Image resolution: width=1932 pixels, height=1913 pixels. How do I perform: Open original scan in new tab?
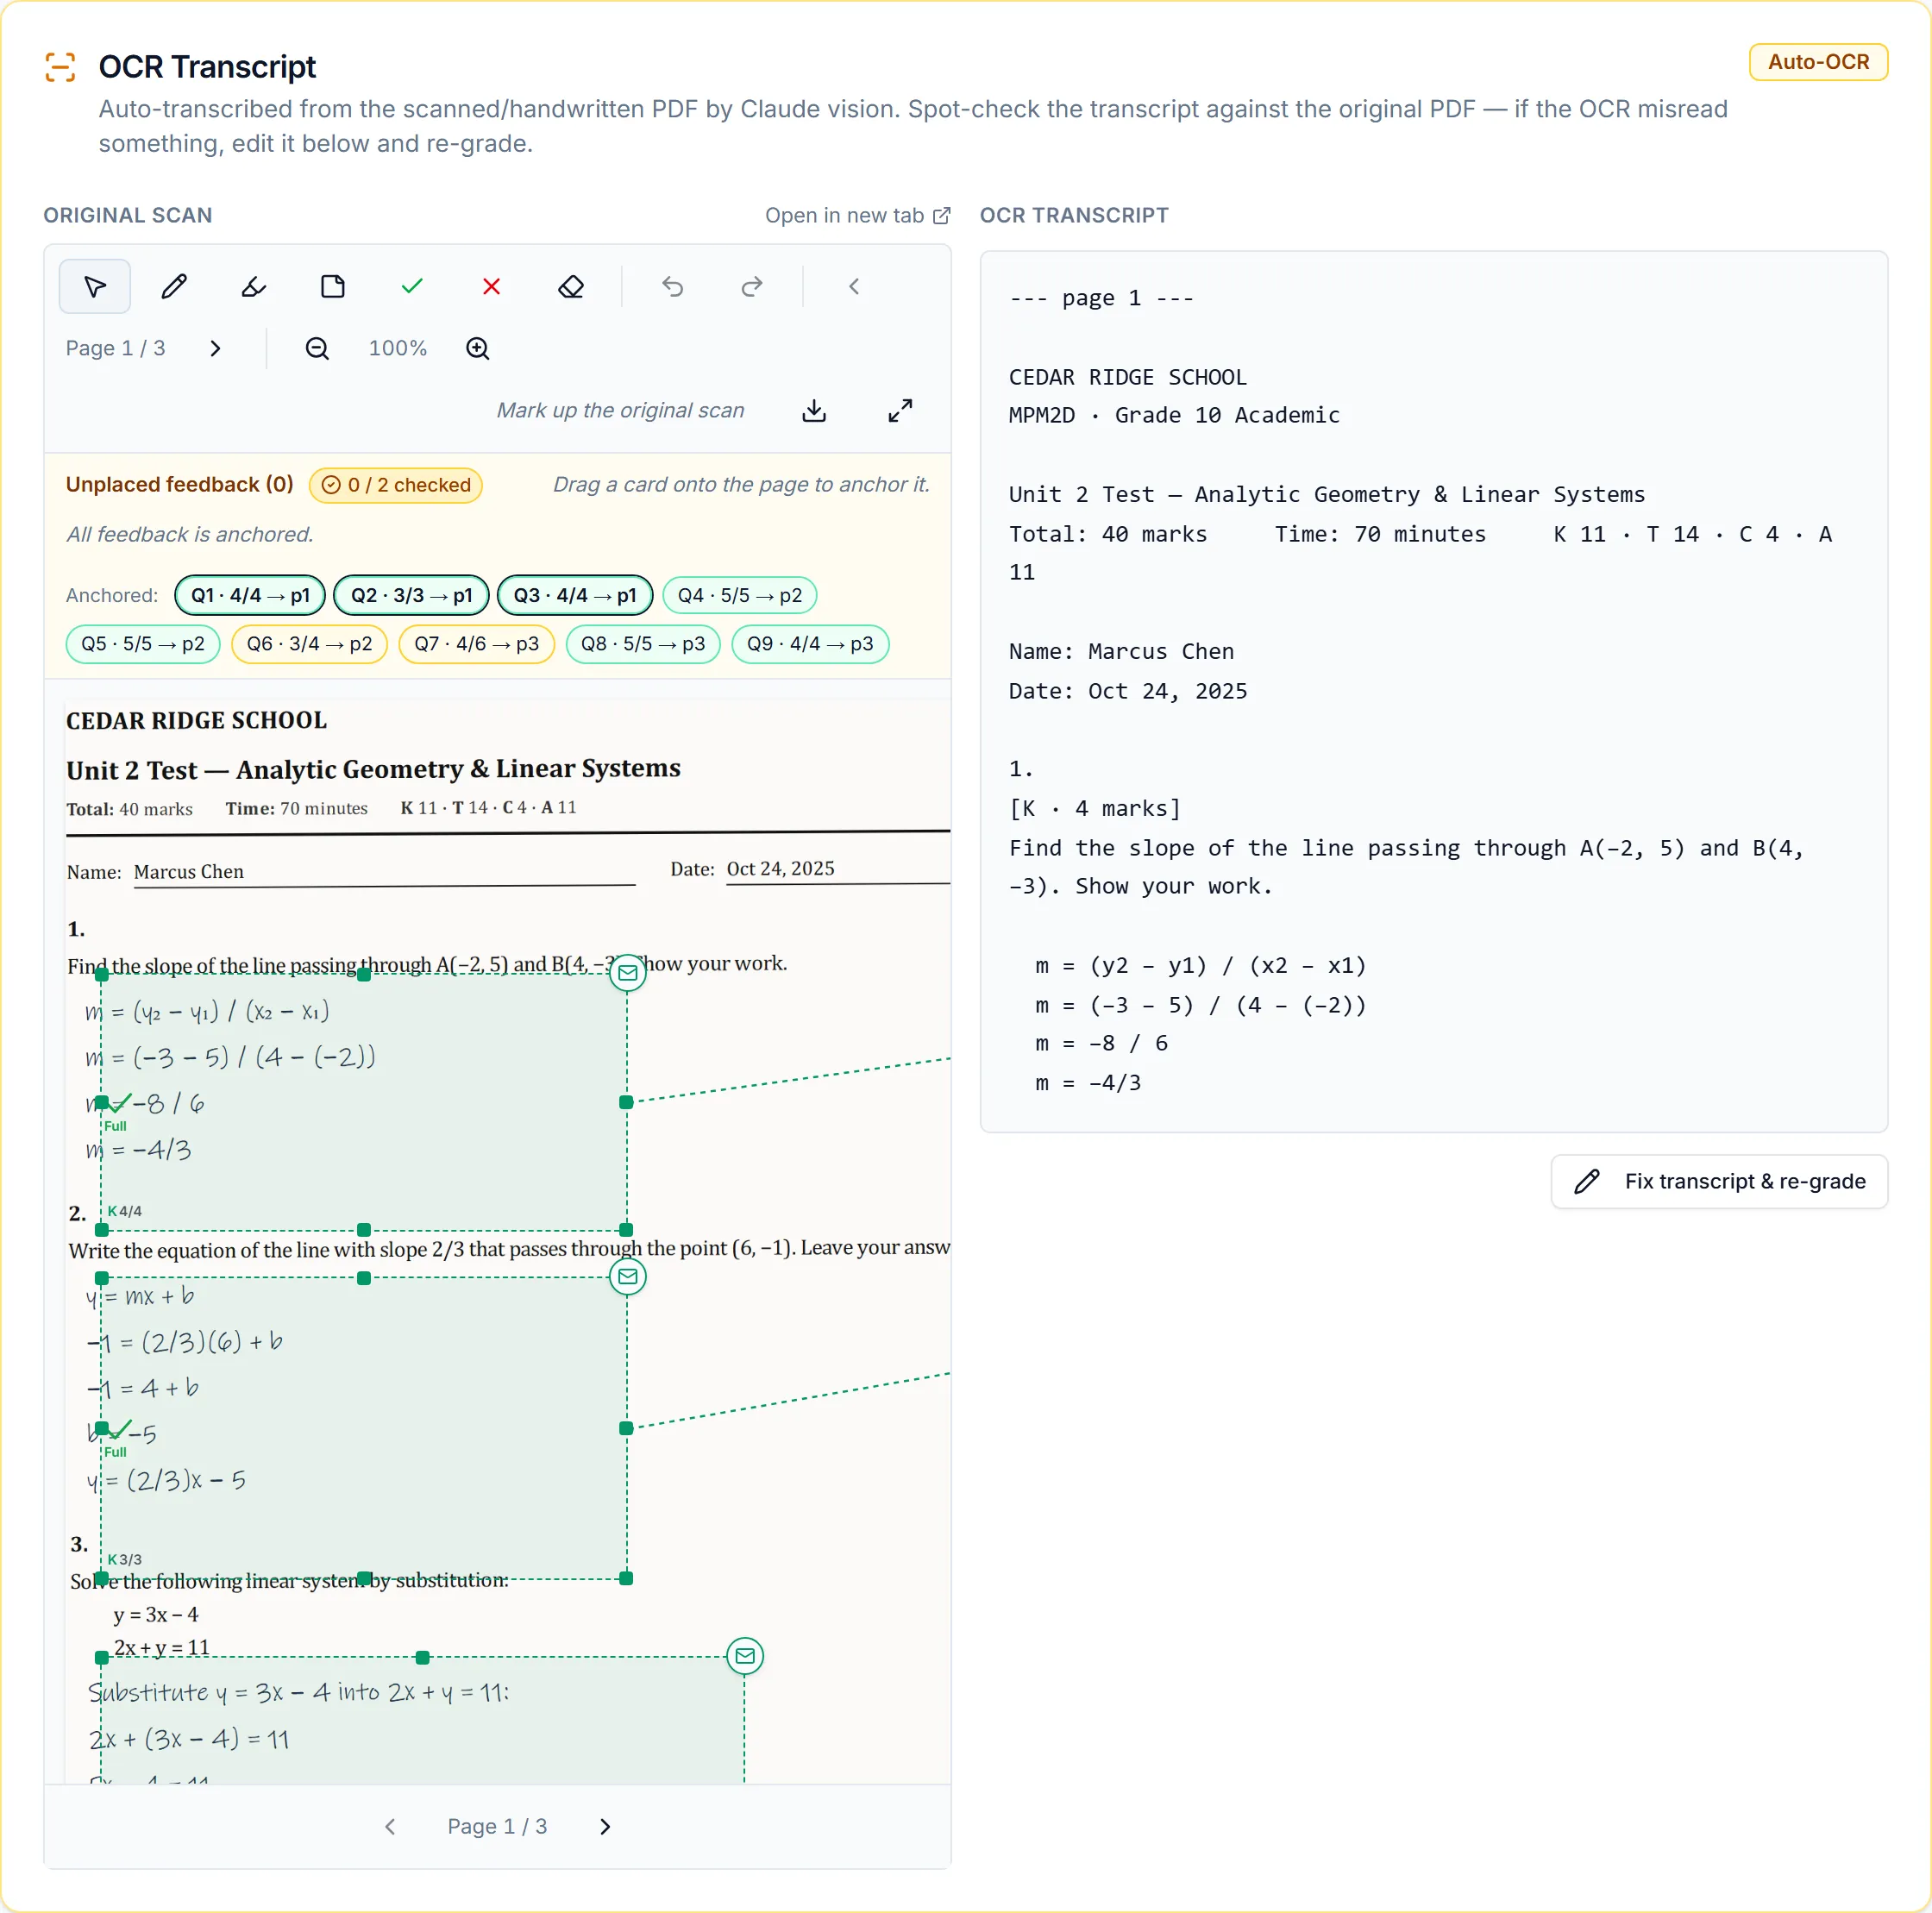(x=858, y=215)
